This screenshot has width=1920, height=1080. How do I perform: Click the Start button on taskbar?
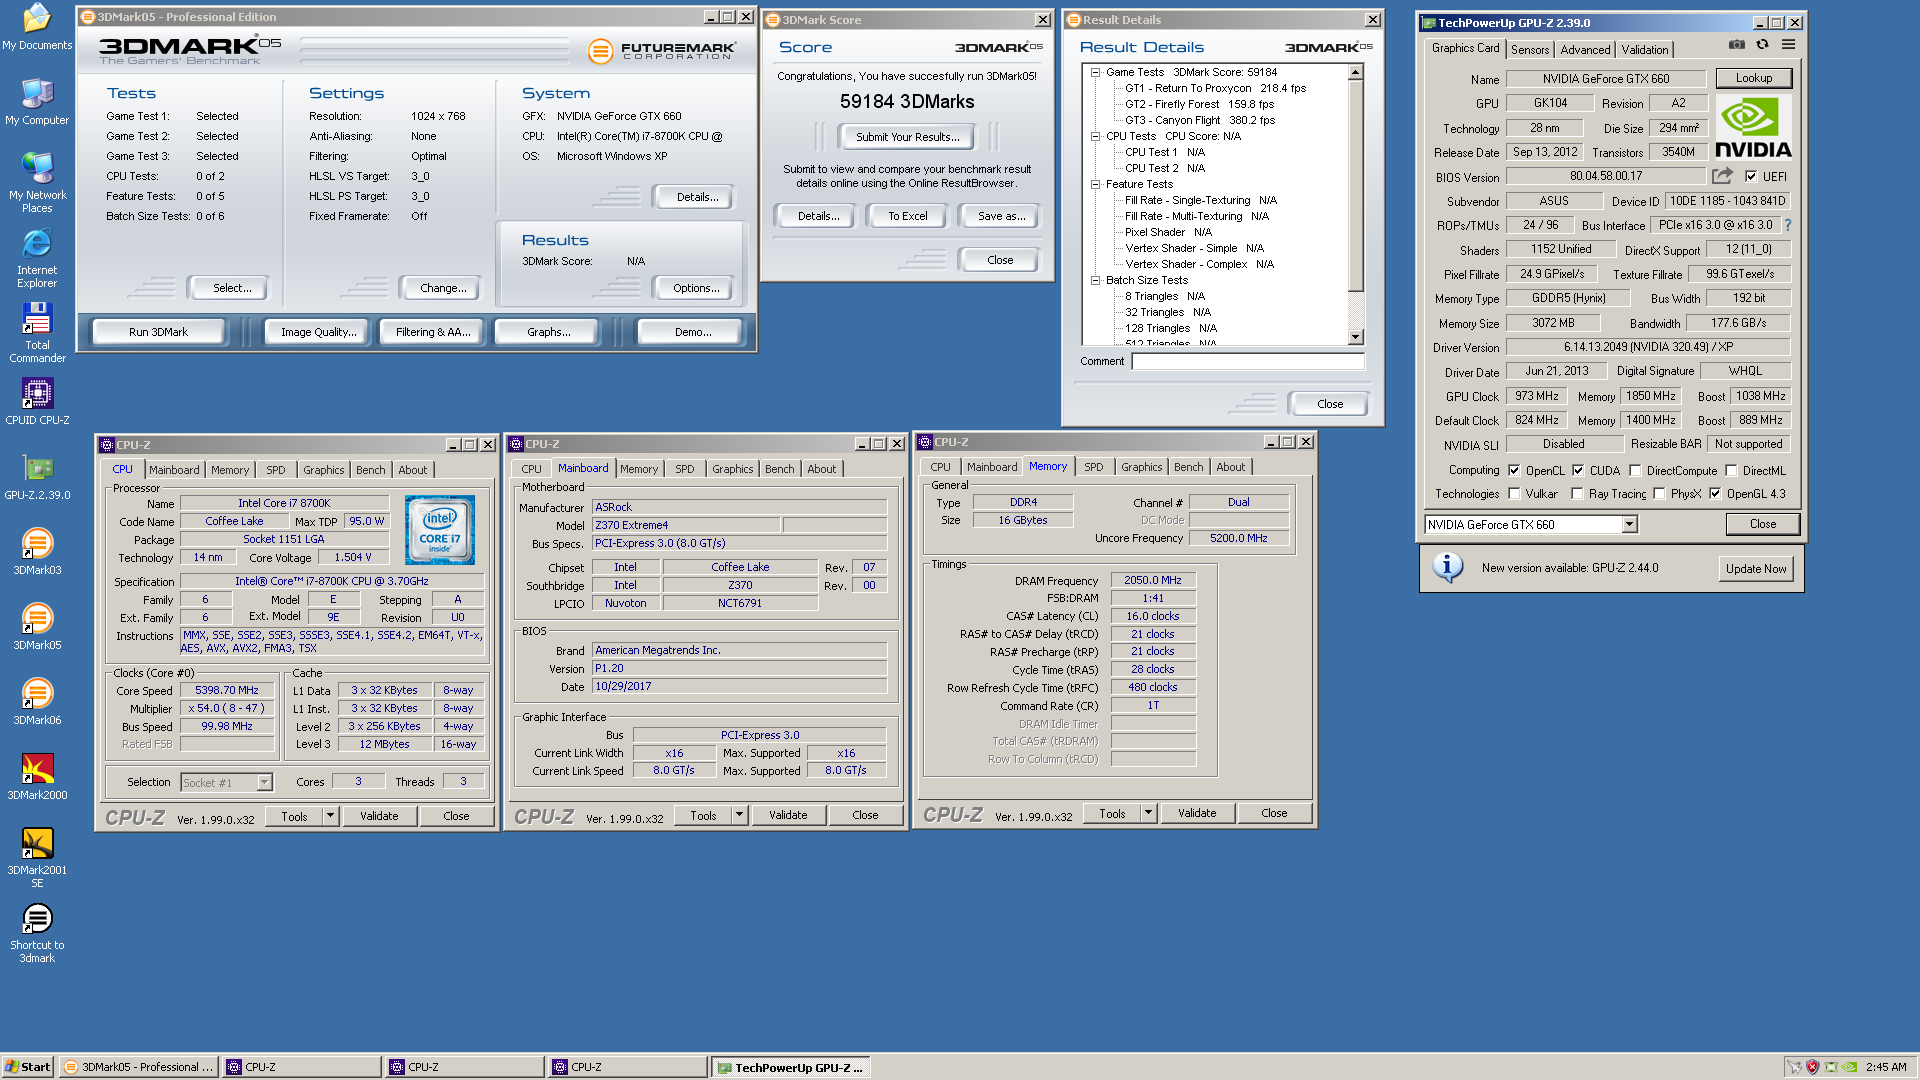[x=28, y=1067]
